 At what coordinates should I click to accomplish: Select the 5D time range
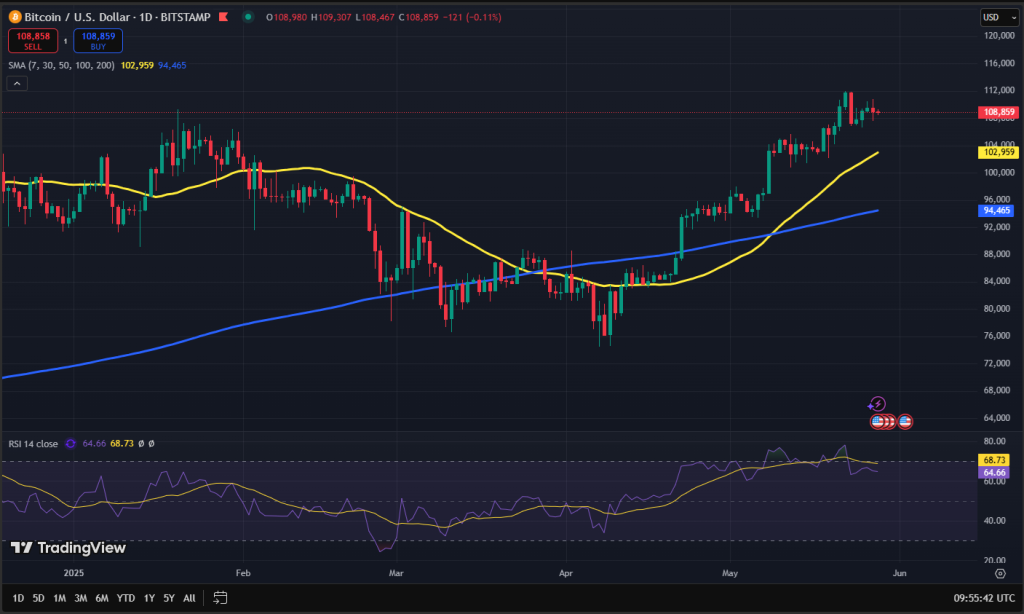(39, 598)
